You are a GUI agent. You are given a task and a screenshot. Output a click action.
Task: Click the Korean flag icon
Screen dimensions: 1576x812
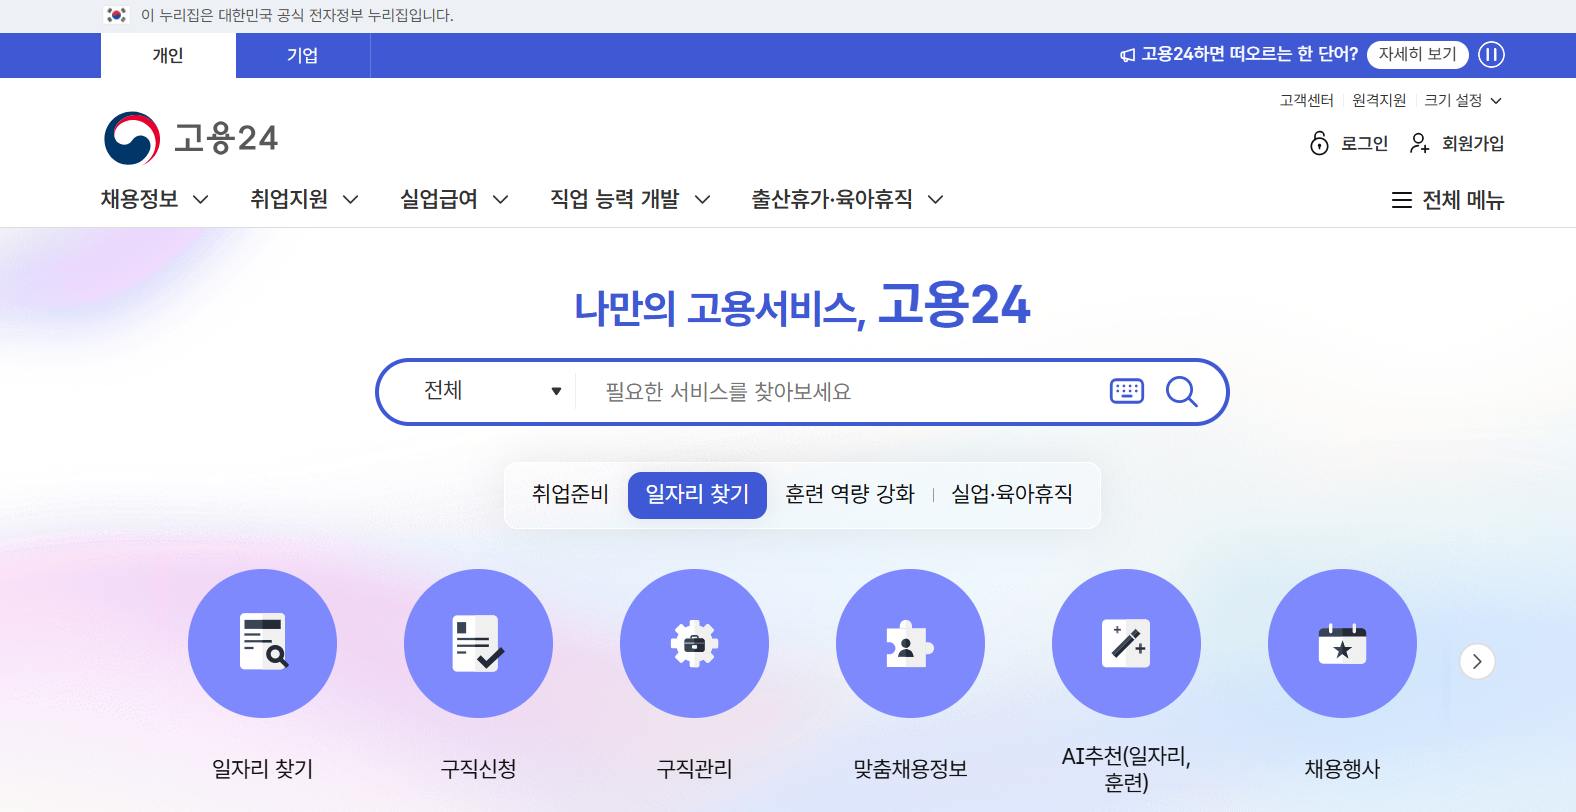[117, 15]
